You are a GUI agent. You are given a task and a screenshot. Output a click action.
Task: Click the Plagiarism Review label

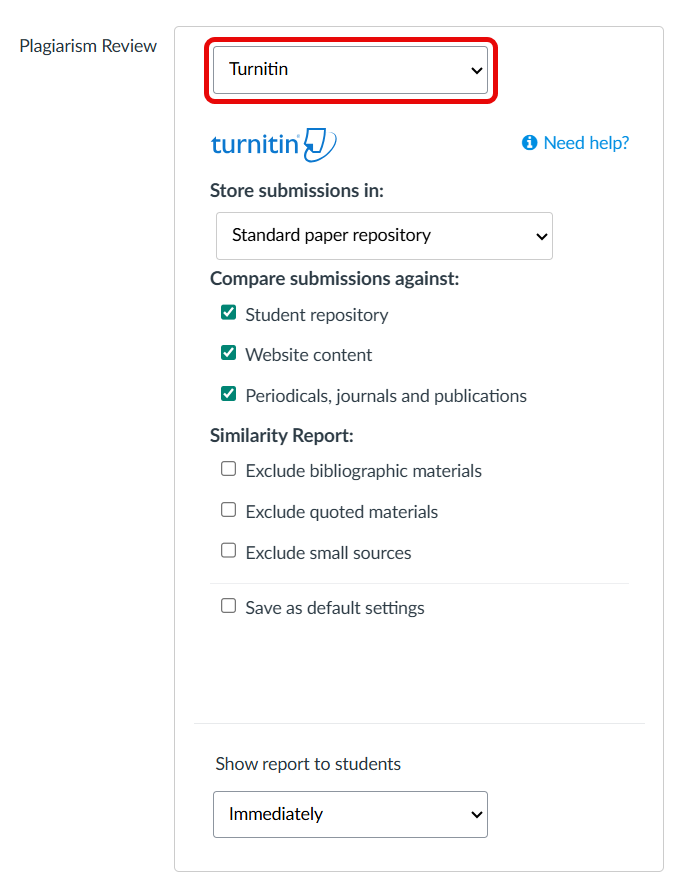88,46
